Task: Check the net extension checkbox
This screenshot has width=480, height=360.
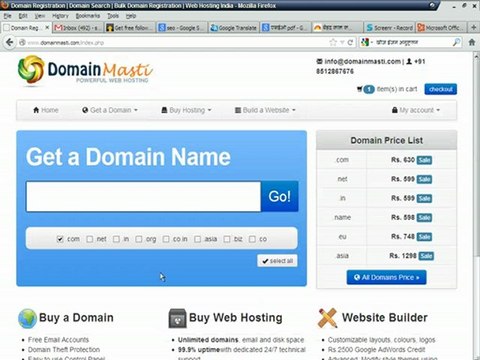Action: pyautogui.click(x=90, y=239)
